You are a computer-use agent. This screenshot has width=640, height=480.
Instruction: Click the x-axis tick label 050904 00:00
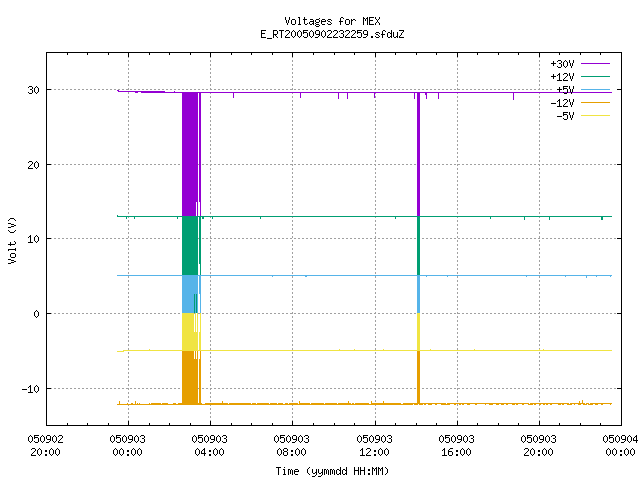pyautogui.click(x=620, y=445)
